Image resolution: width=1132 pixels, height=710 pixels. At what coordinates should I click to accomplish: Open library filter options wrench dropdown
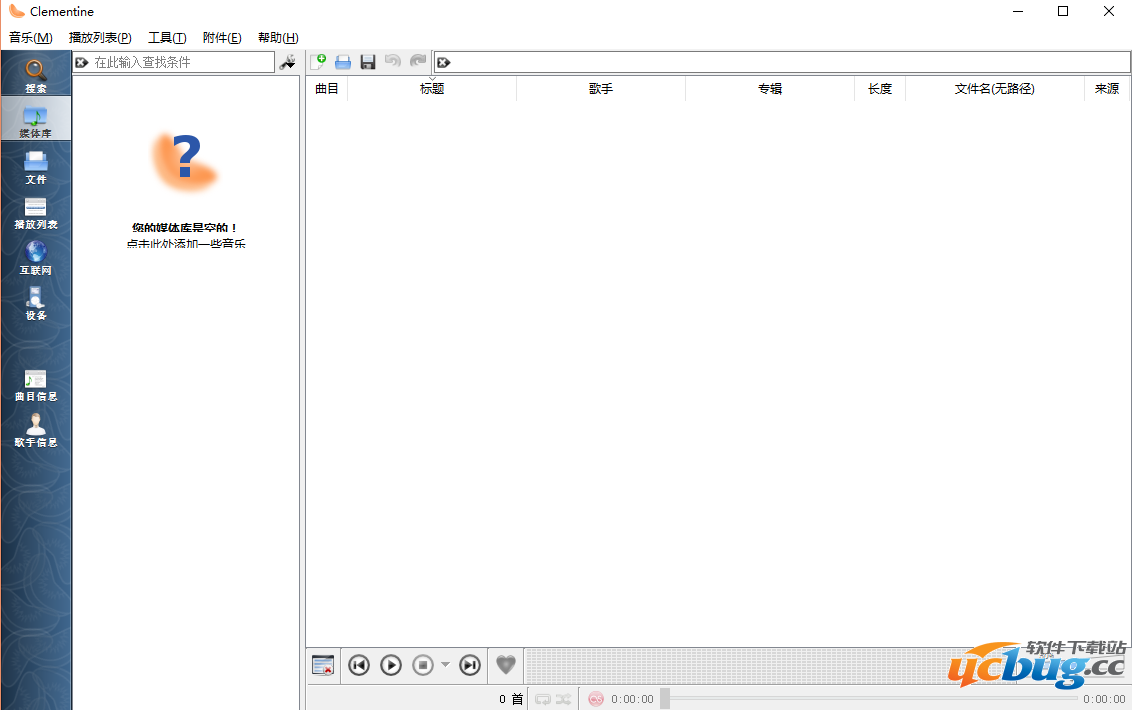(x=288, y=62)
